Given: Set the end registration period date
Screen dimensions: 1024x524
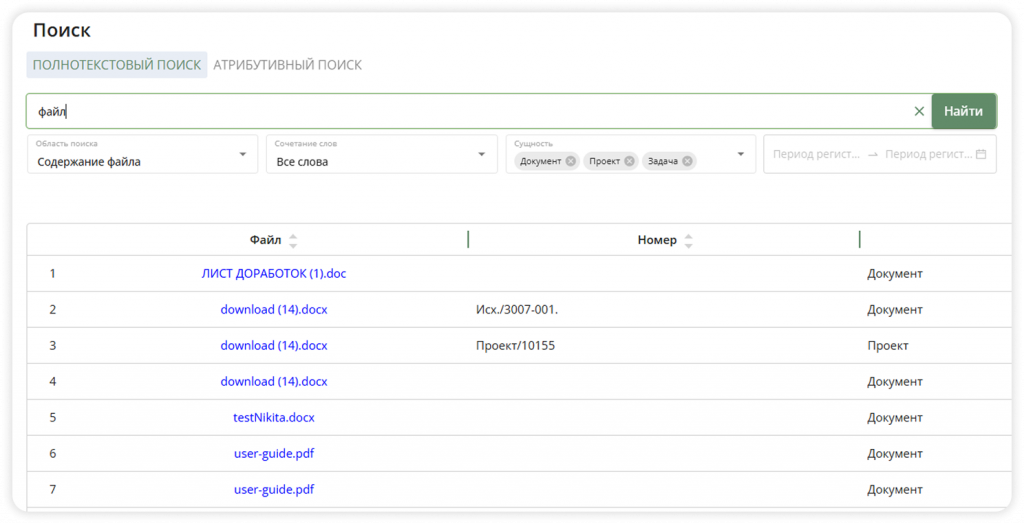Looking at the screenshot, I should pos(928,154).
